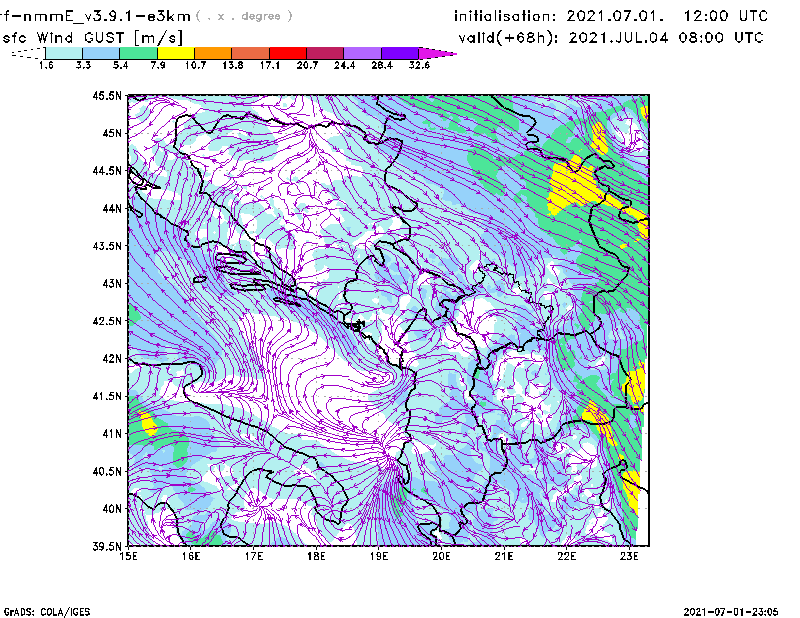
Task: Click the '1.6' colorbar value
Action: (46, 65)
